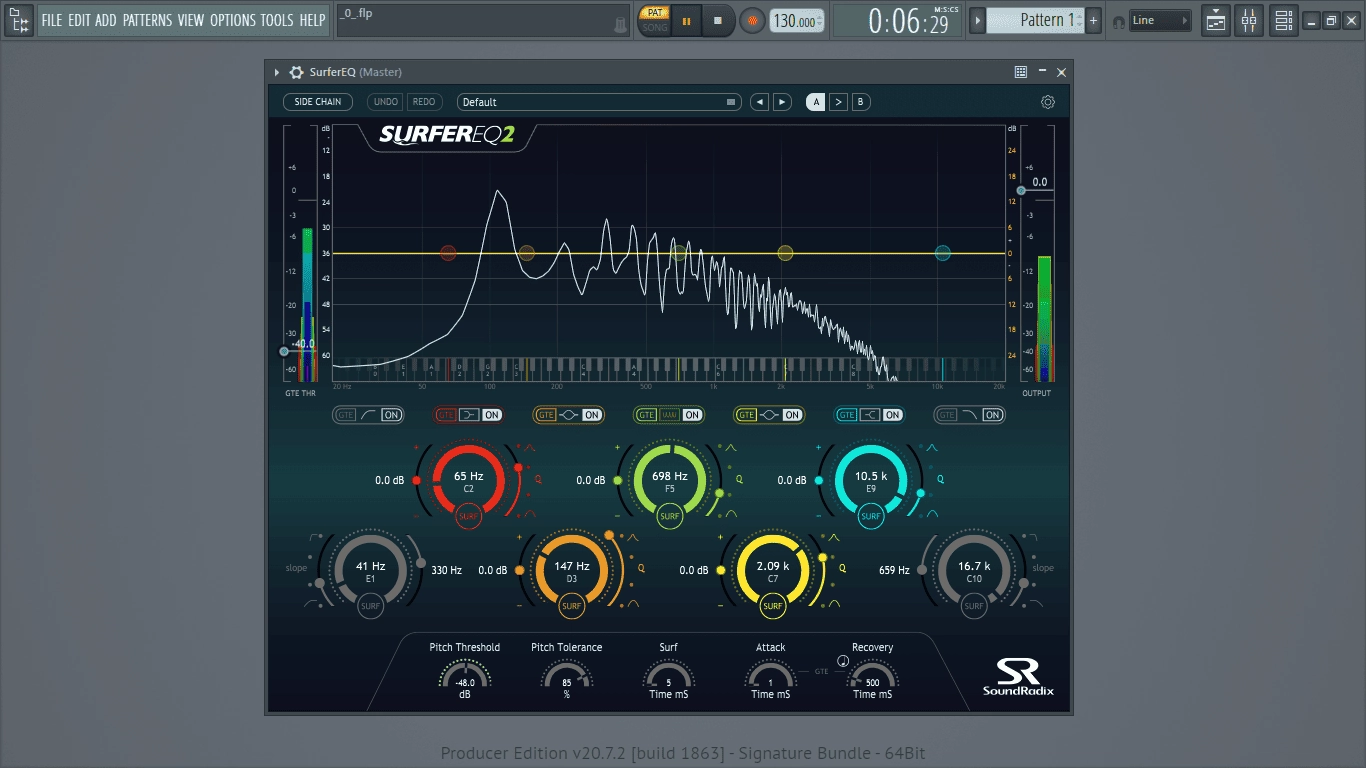Open the playlist view icon
Viewport: 1366px width, 768px height.
point(1216,20)
